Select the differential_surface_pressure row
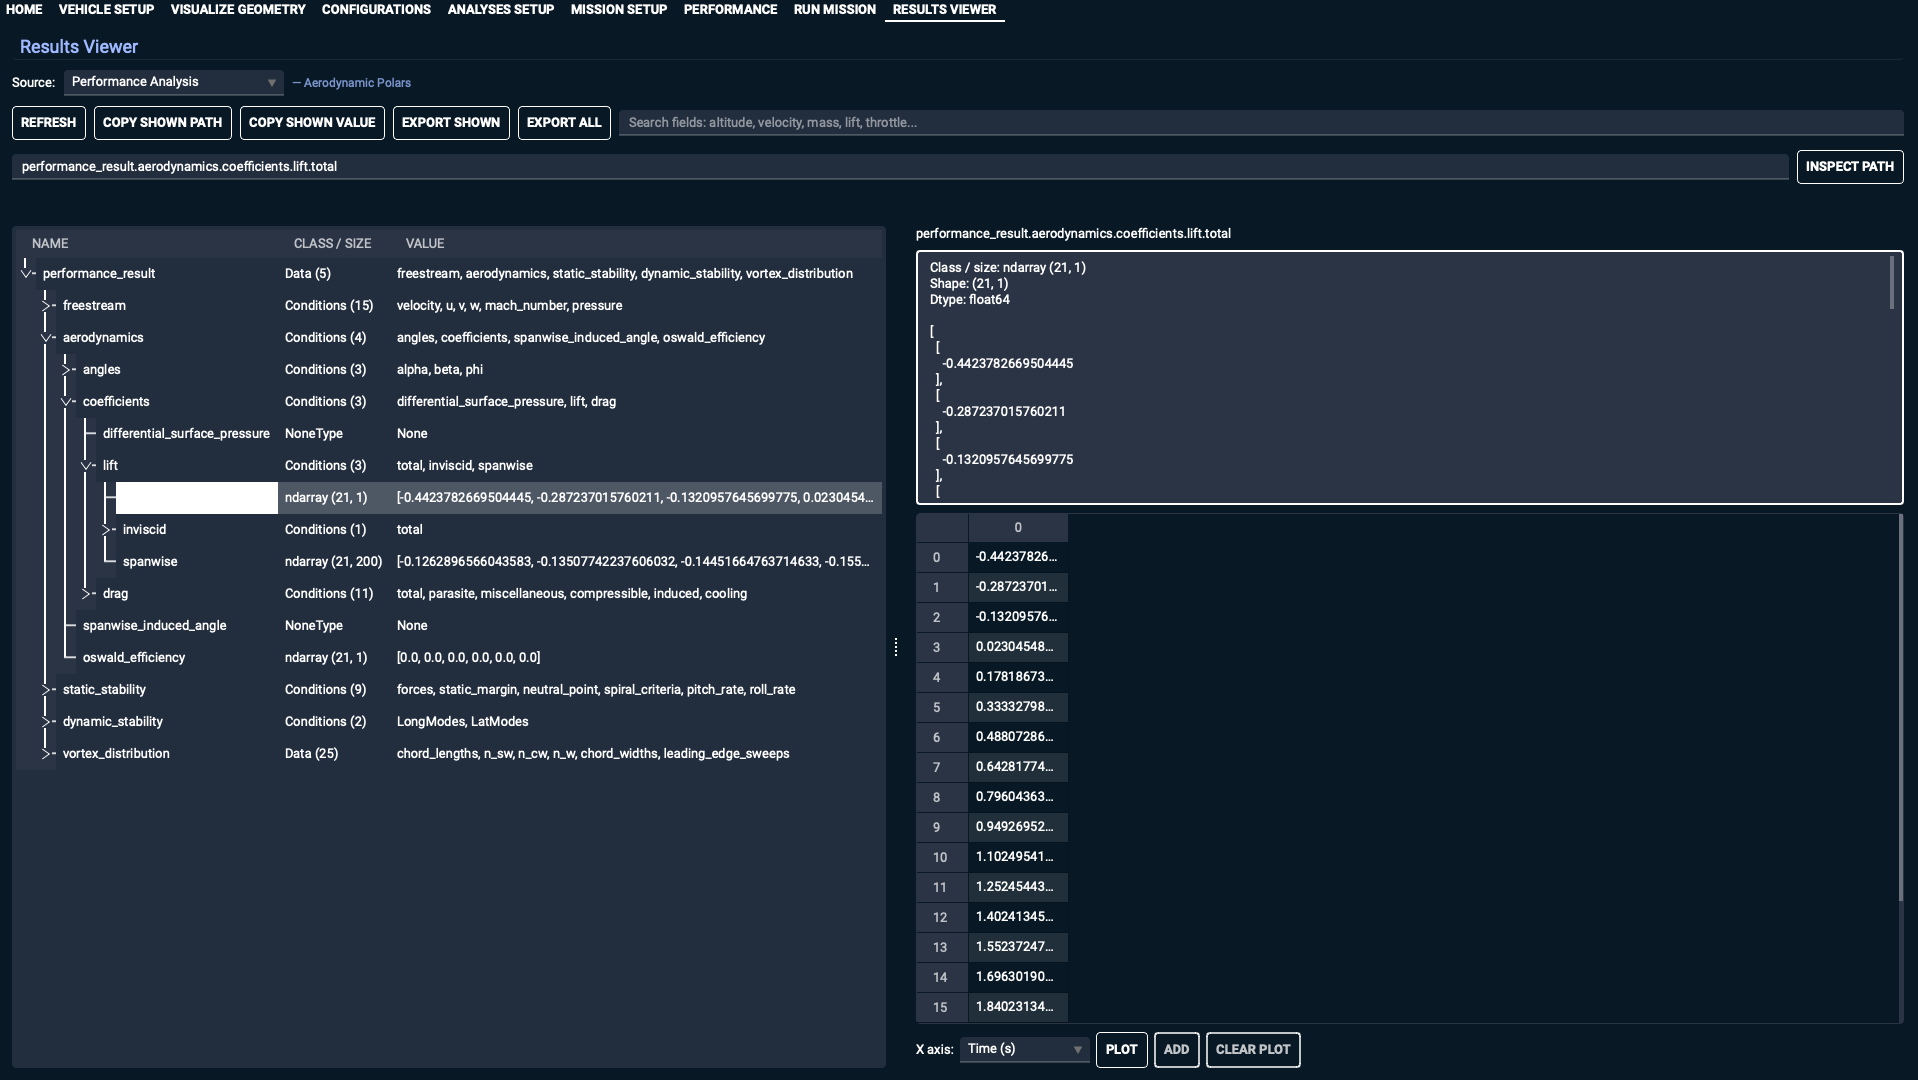The image size is (1918, 1080). (448, 433)
